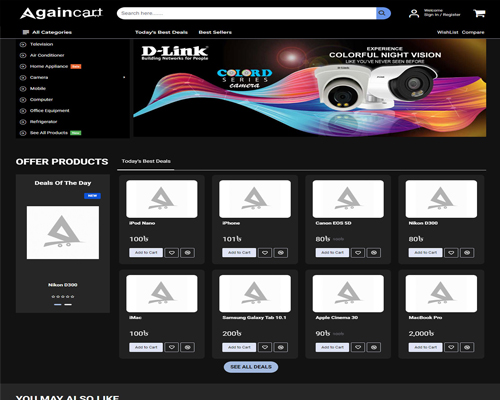Select first Deals Of The Day slide indicator
Viewport: 500px width, 400px height.
[58, 305]
